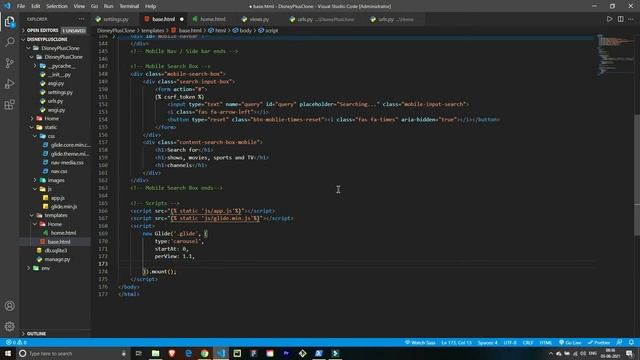This screenshot has height=360, width=640.
Task: Collapse the js folder
Action: (x=49, y=189)
